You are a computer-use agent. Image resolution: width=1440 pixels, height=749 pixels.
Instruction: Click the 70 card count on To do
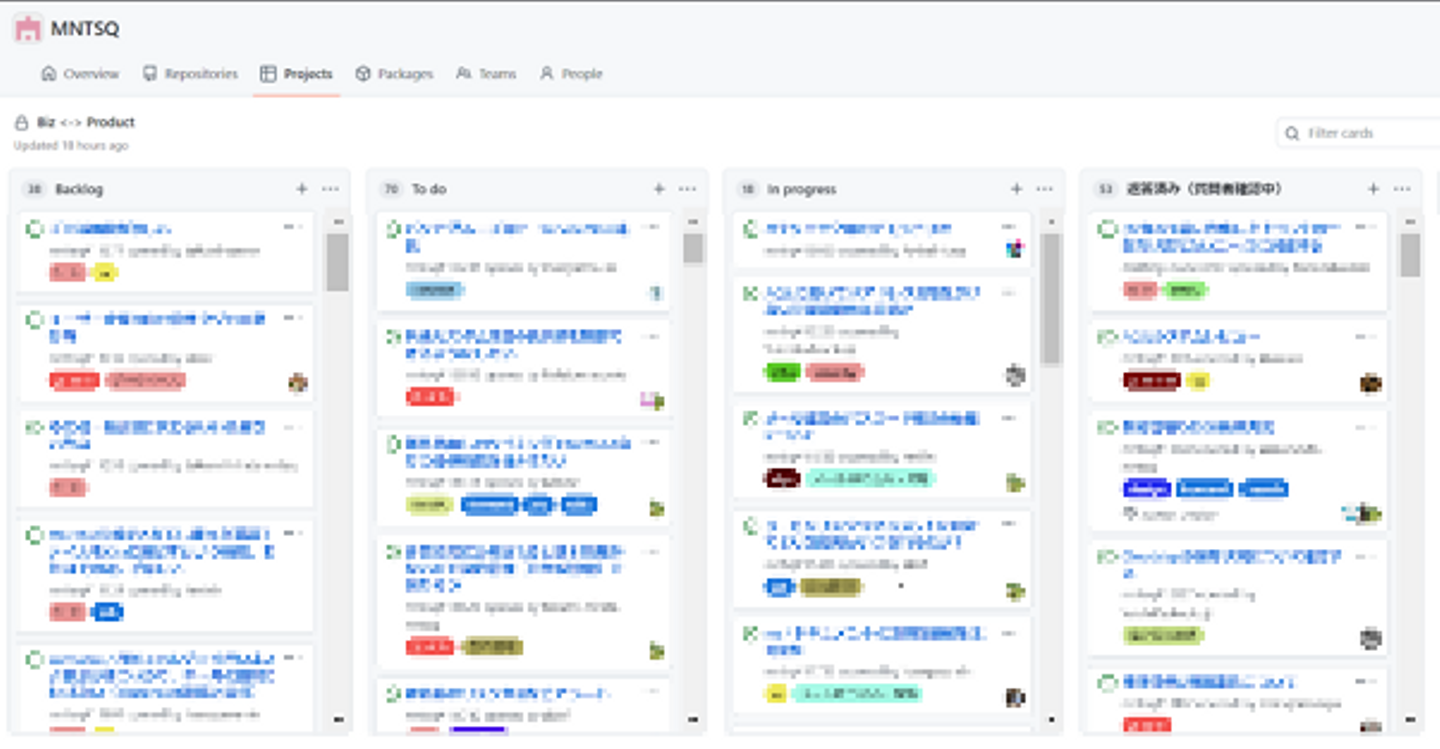[x=391, y=189]
